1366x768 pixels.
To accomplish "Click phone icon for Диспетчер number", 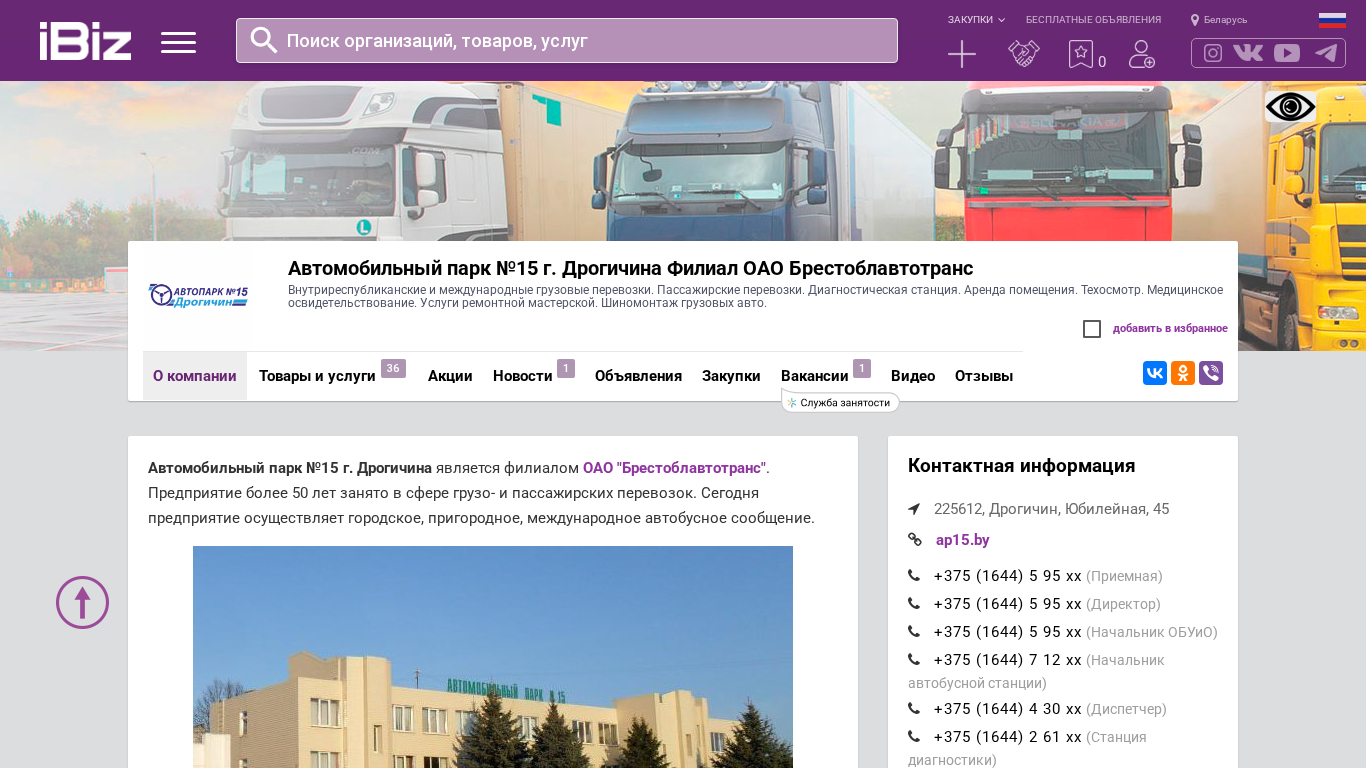I will pyautogui.click(x=914, y=709).
